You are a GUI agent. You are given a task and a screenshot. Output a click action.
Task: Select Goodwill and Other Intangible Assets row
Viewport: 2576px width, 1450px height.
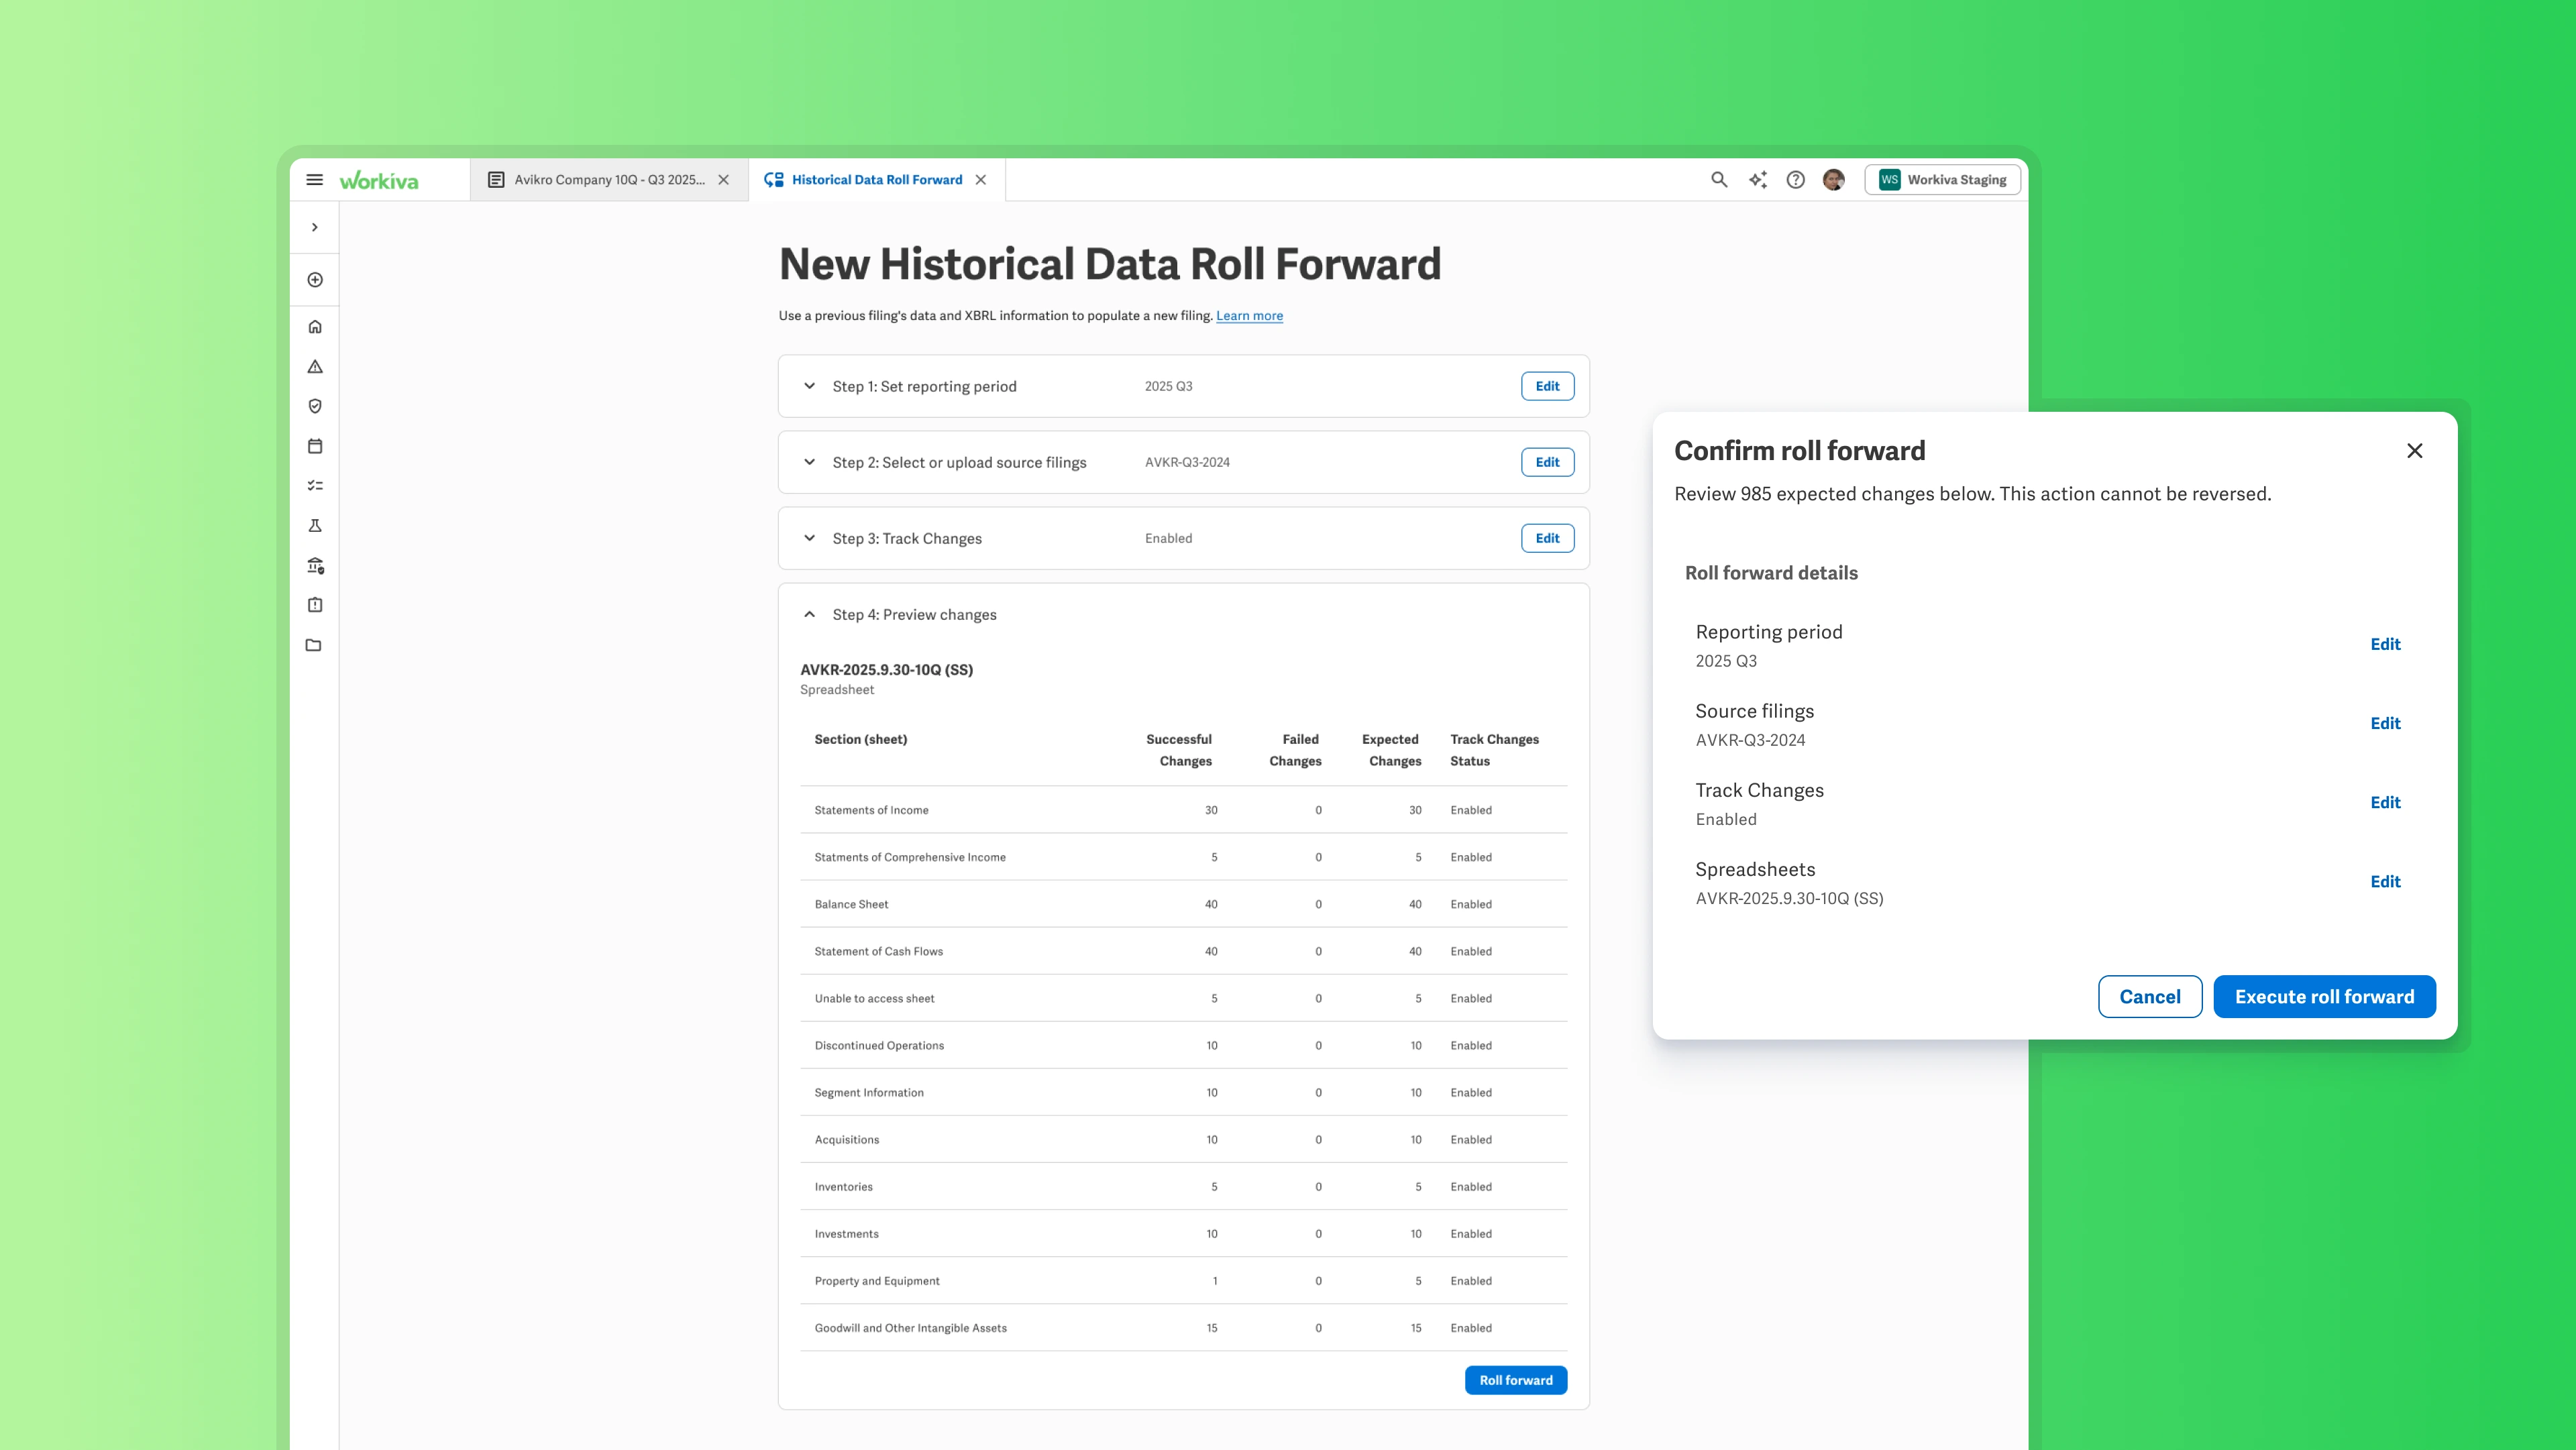pyautogui.click(x=1184, y=1328)
